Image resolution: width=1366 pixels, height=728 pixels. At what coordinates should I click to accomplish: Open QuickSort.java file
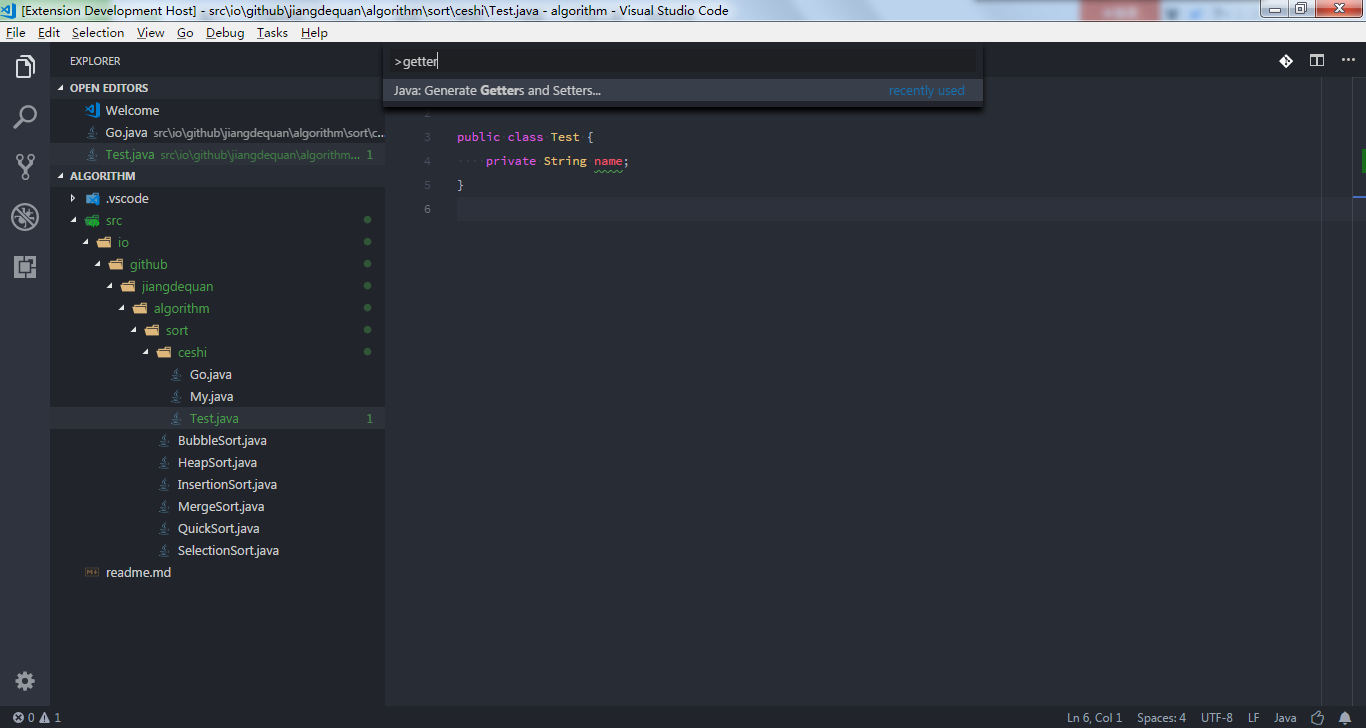tap(217, 528)
